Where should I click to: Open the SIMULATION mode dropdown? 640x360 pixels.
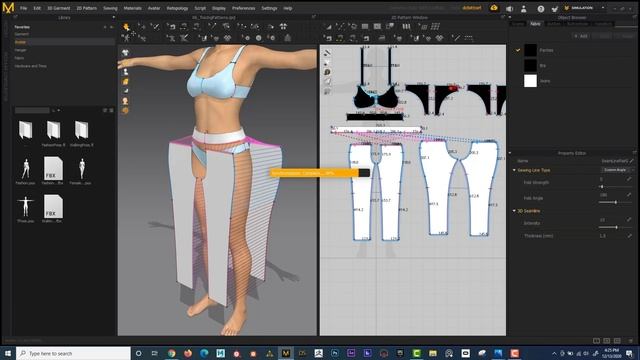(603, 8)
